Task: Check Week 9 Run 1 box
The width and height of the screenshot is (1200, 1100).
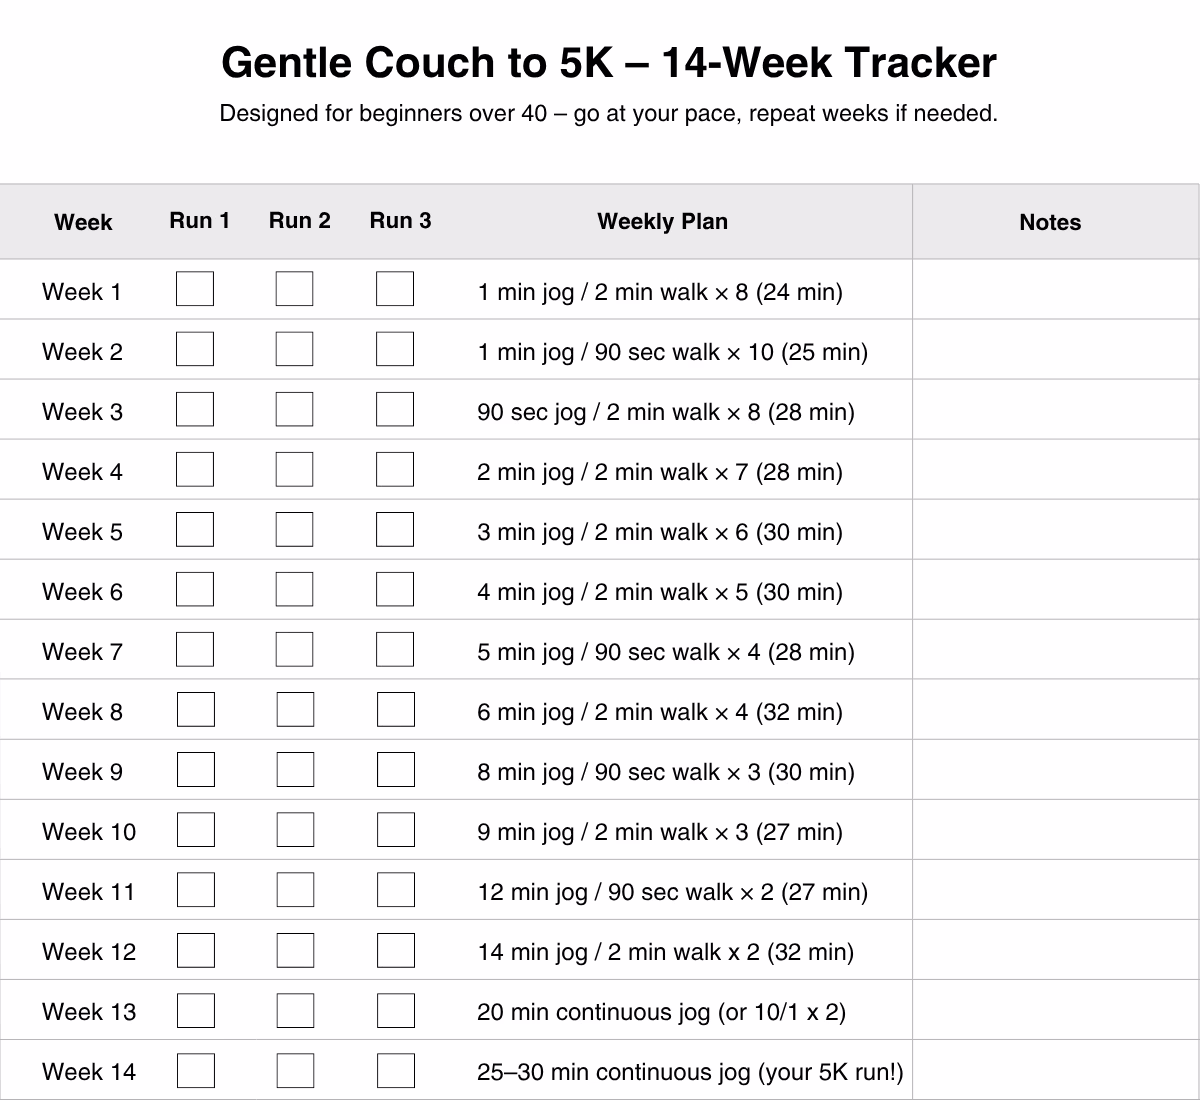Action: [x=195, y=770]
